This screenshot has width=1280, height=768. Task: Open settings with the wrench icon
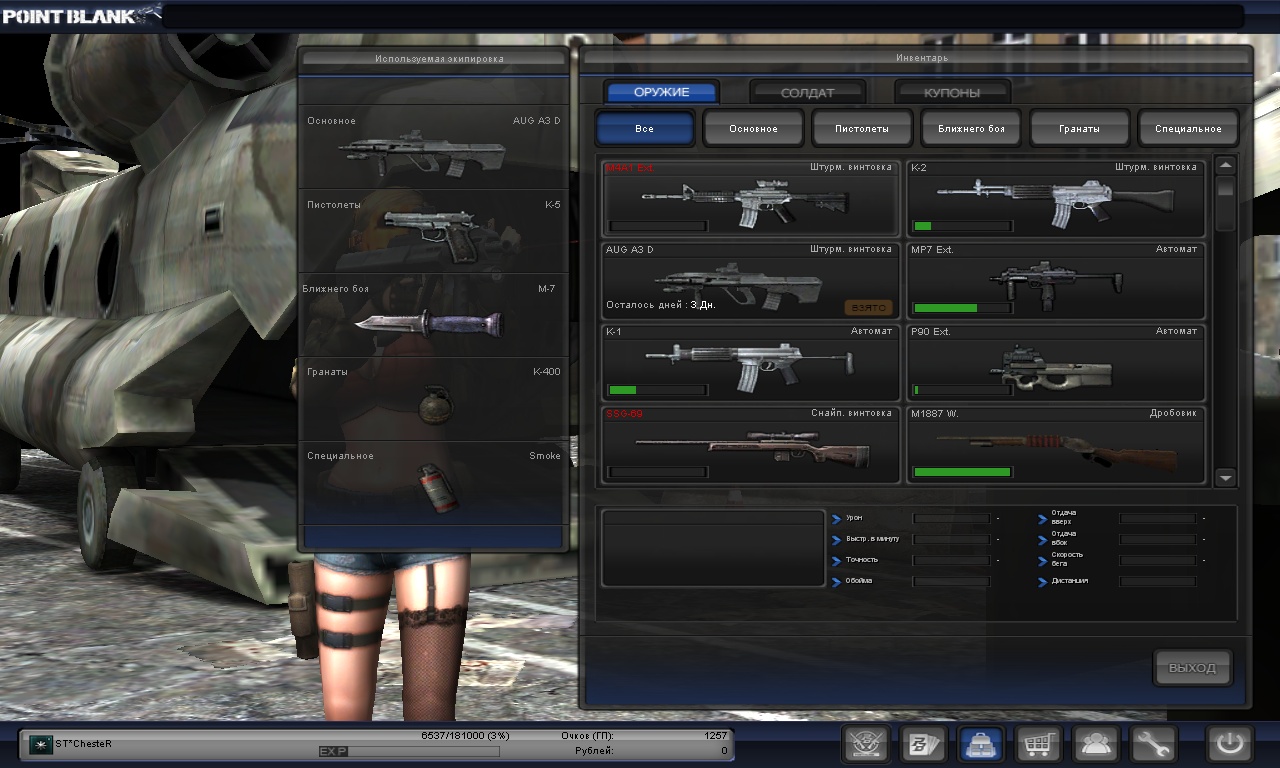pyautogui.click(x=1153, y=745)
